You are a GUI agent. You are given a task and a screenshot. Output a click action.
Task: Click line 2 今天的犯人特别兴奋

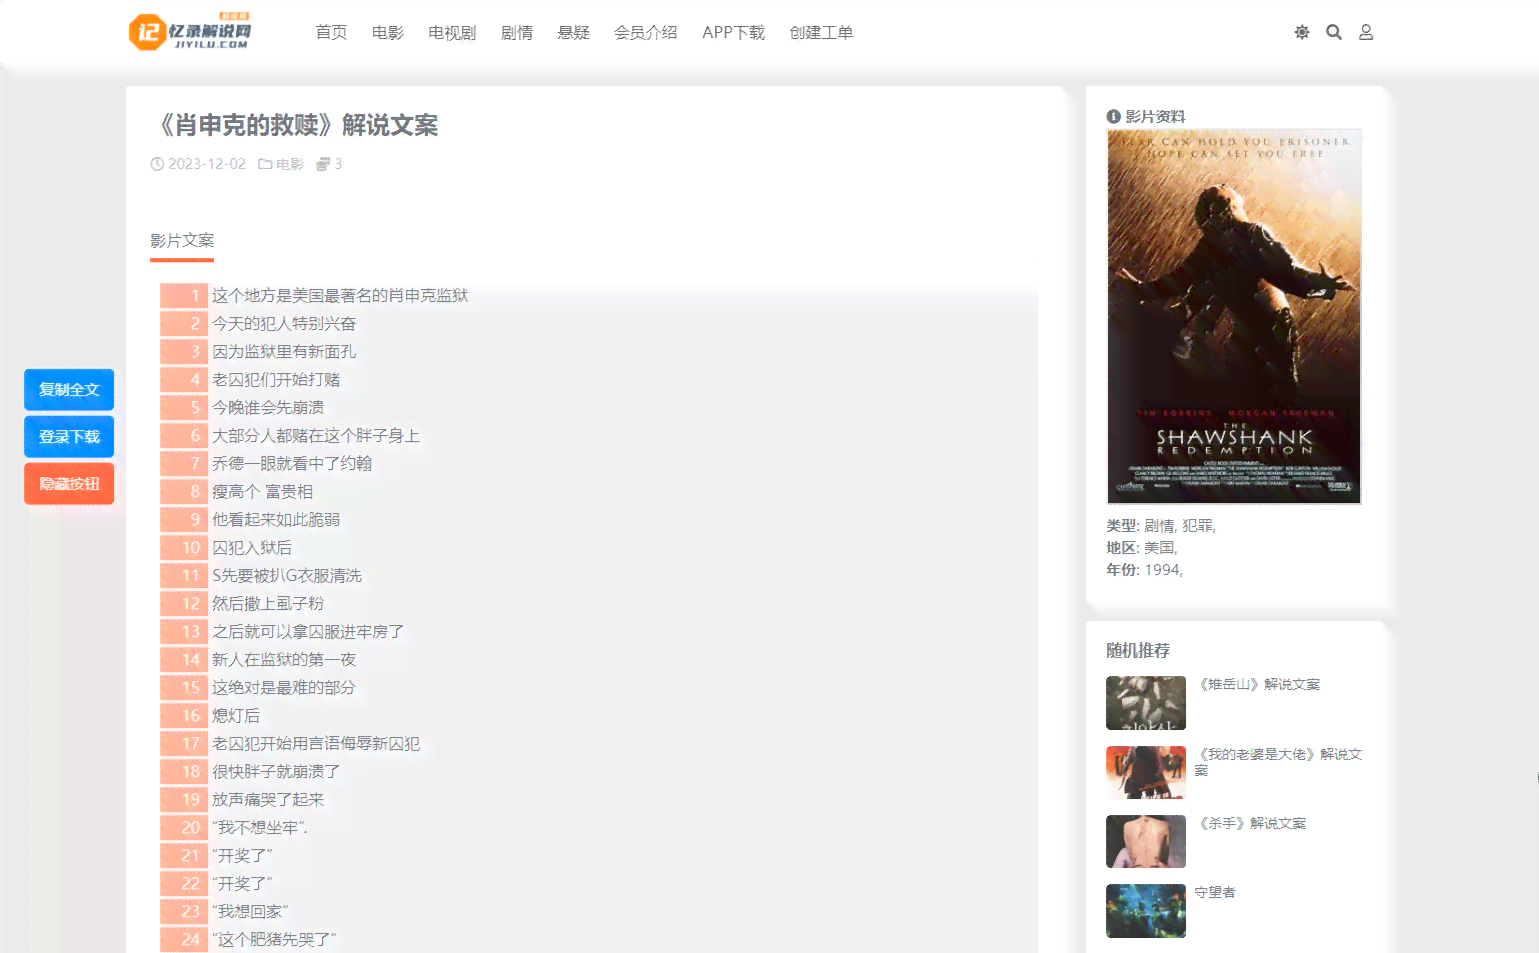[x=284, y=323]
